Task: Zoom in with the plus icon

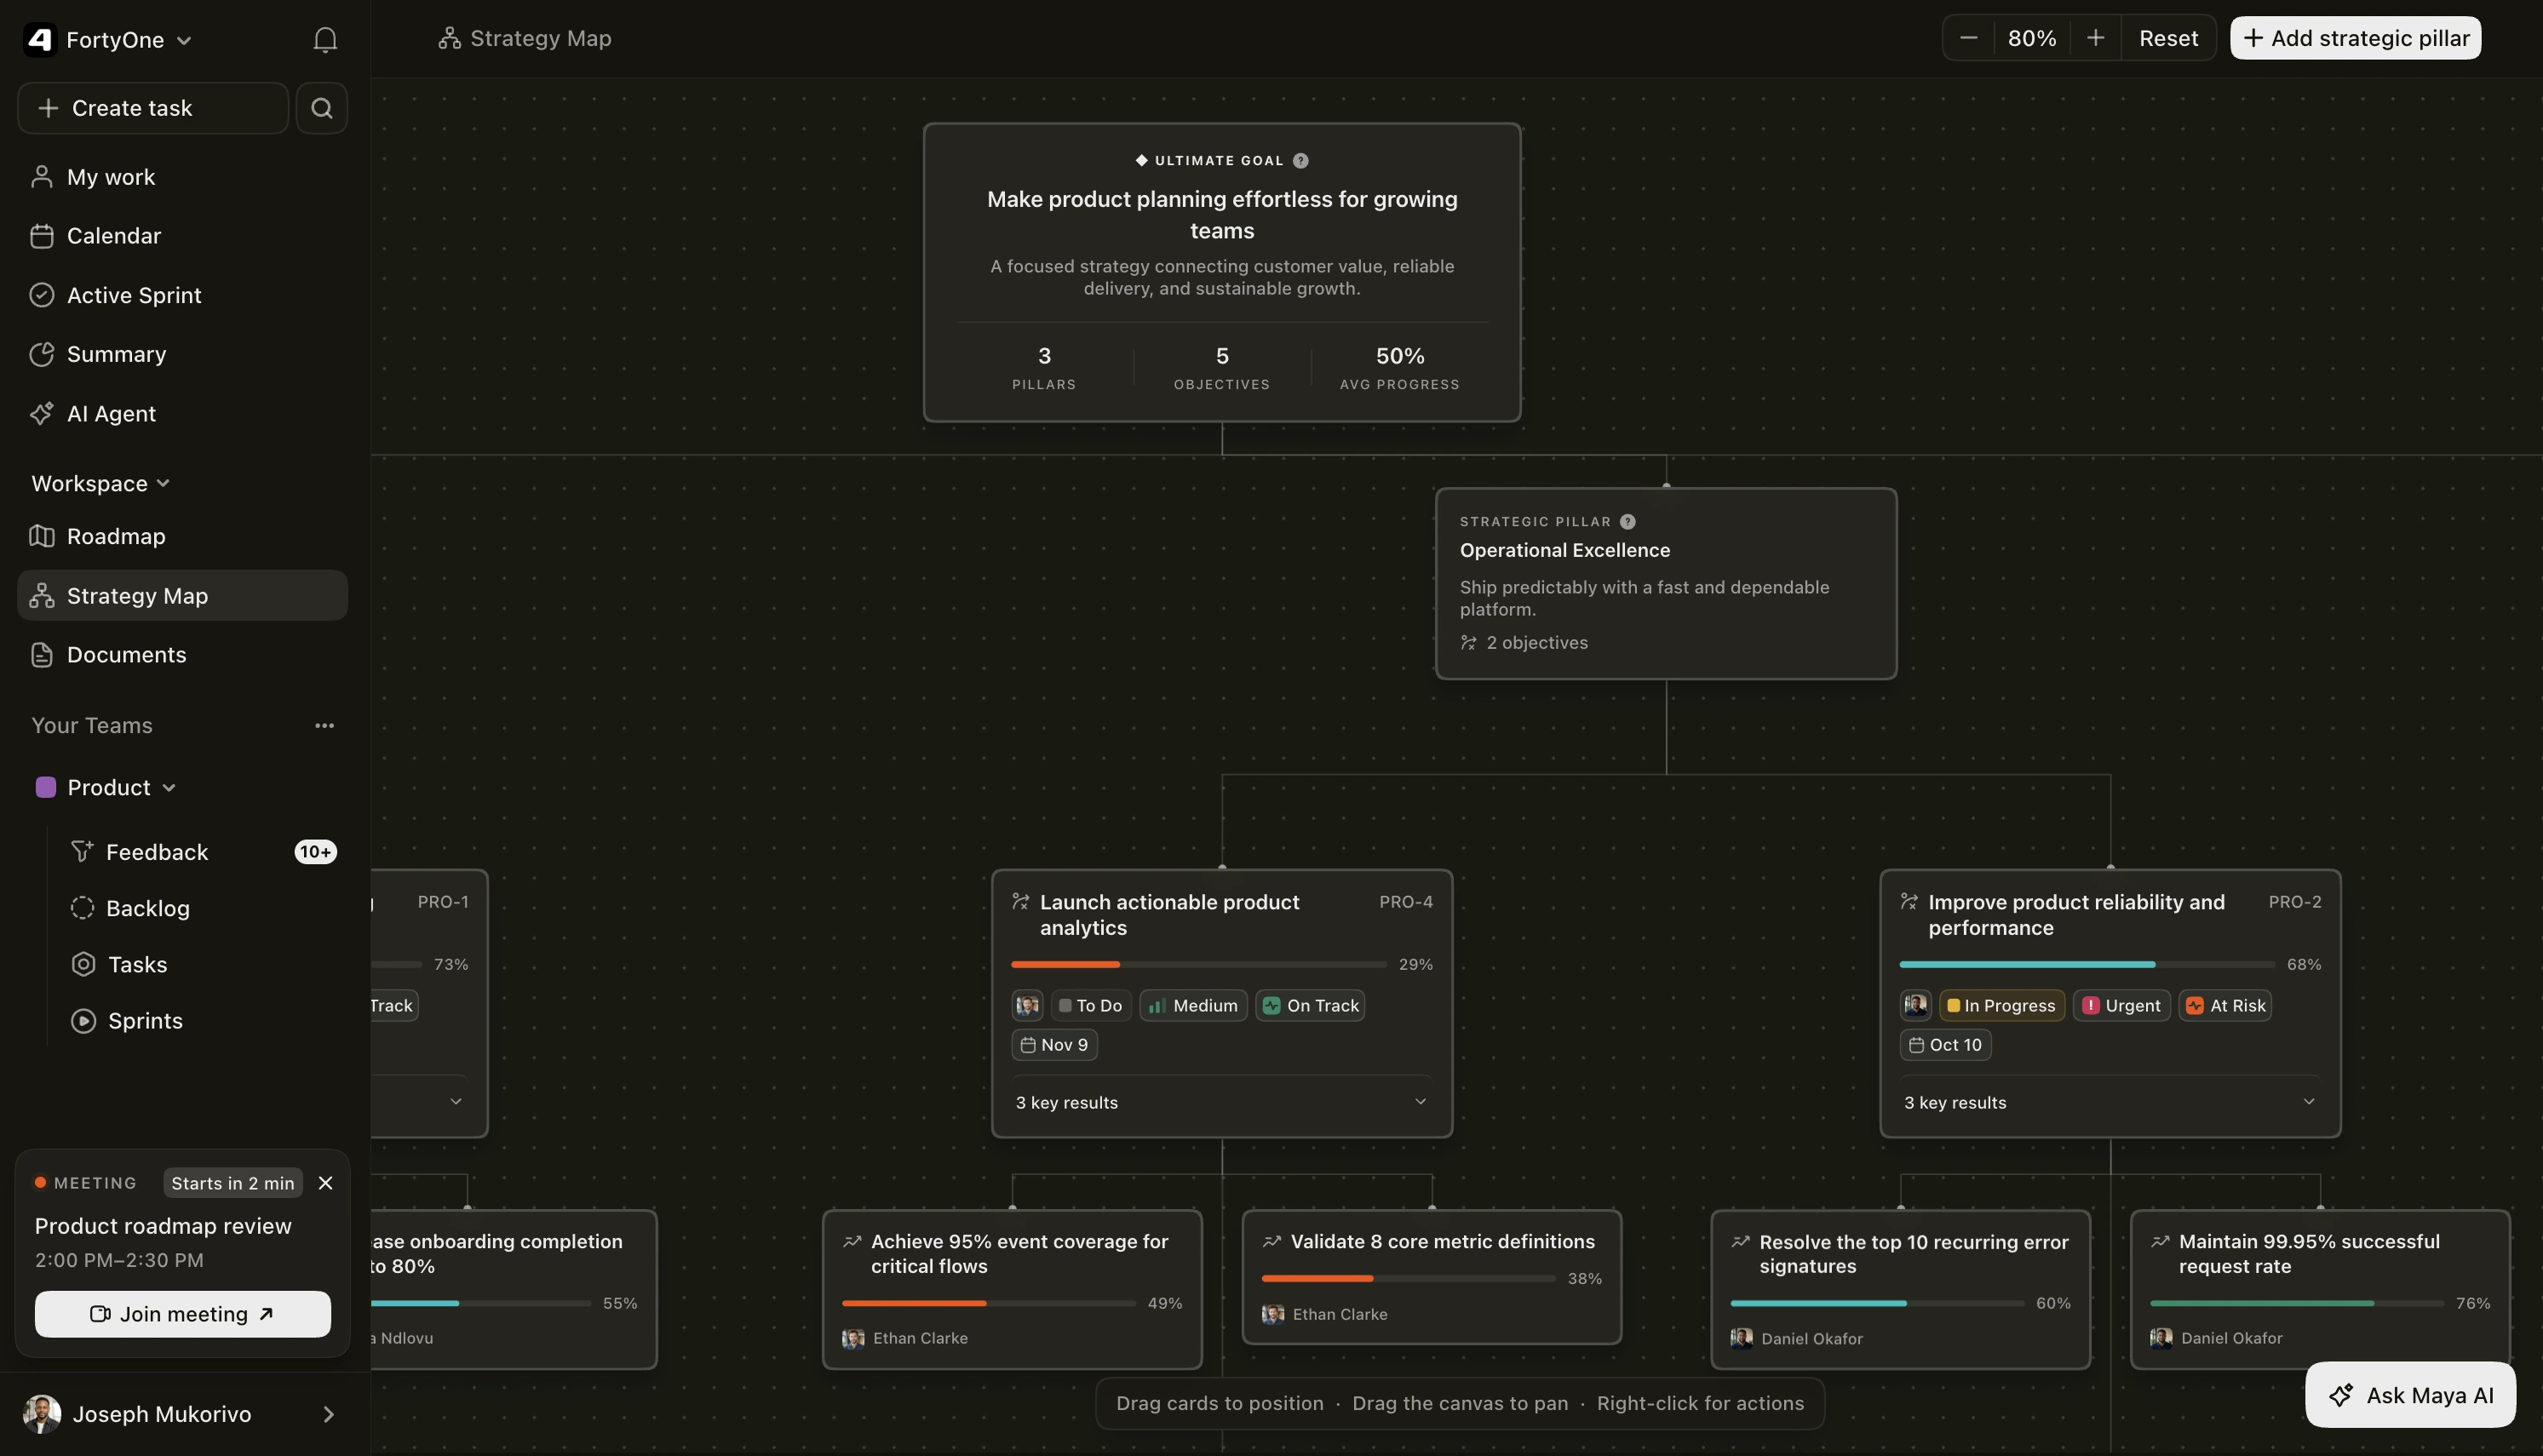Action: pyautogui.click(x=2096, y=38)
